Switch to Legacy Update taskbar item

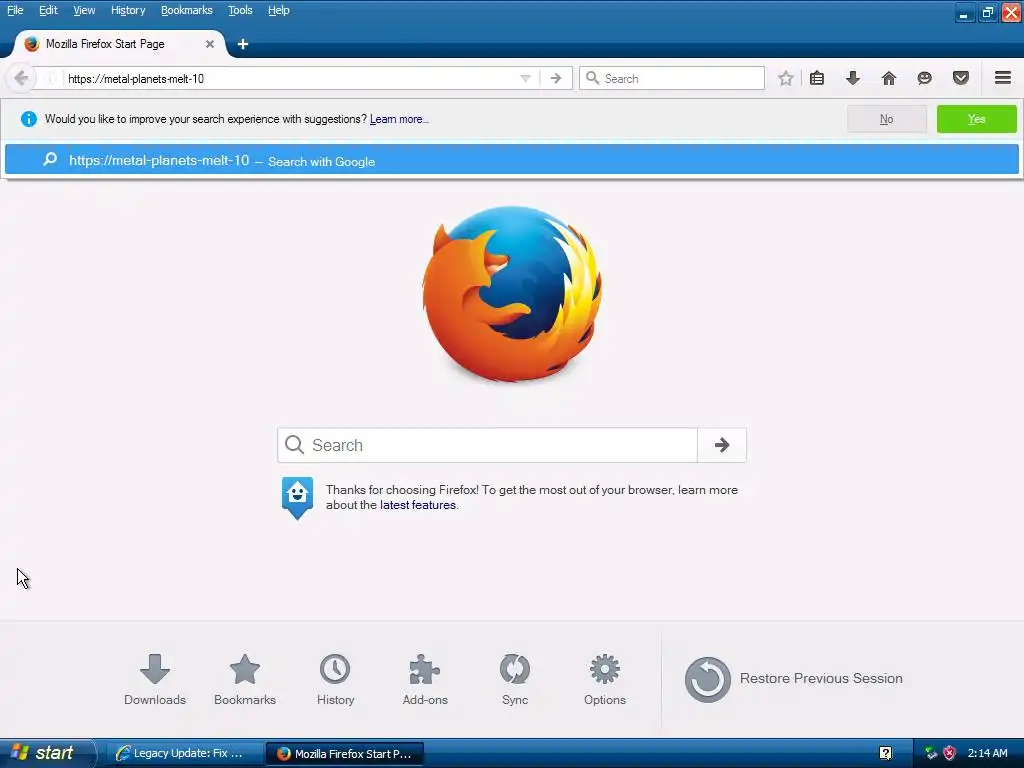pos(183,753)
